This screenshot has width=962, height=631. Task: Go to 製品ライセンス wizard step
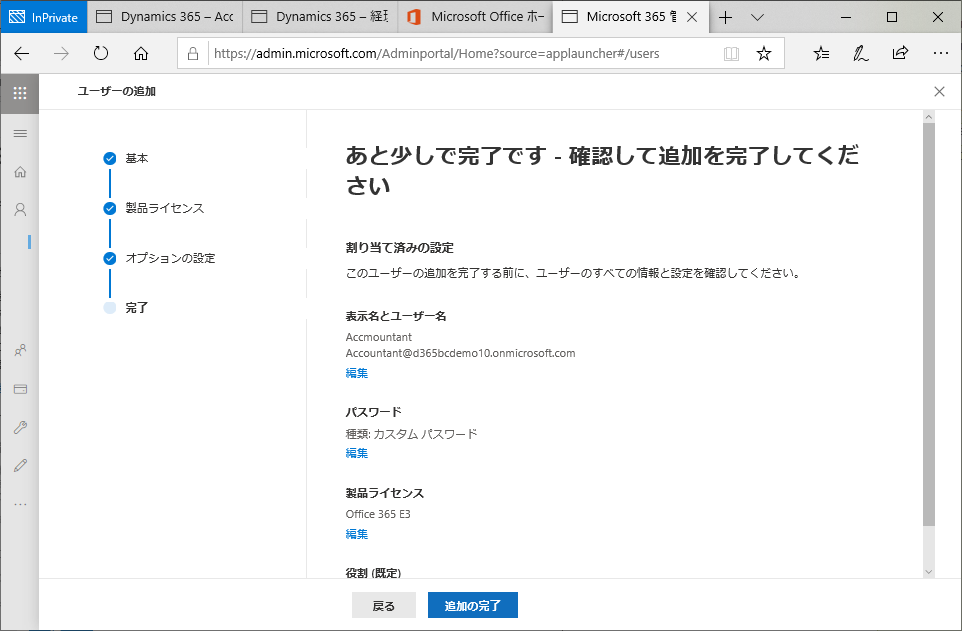(x=164, y=208)
